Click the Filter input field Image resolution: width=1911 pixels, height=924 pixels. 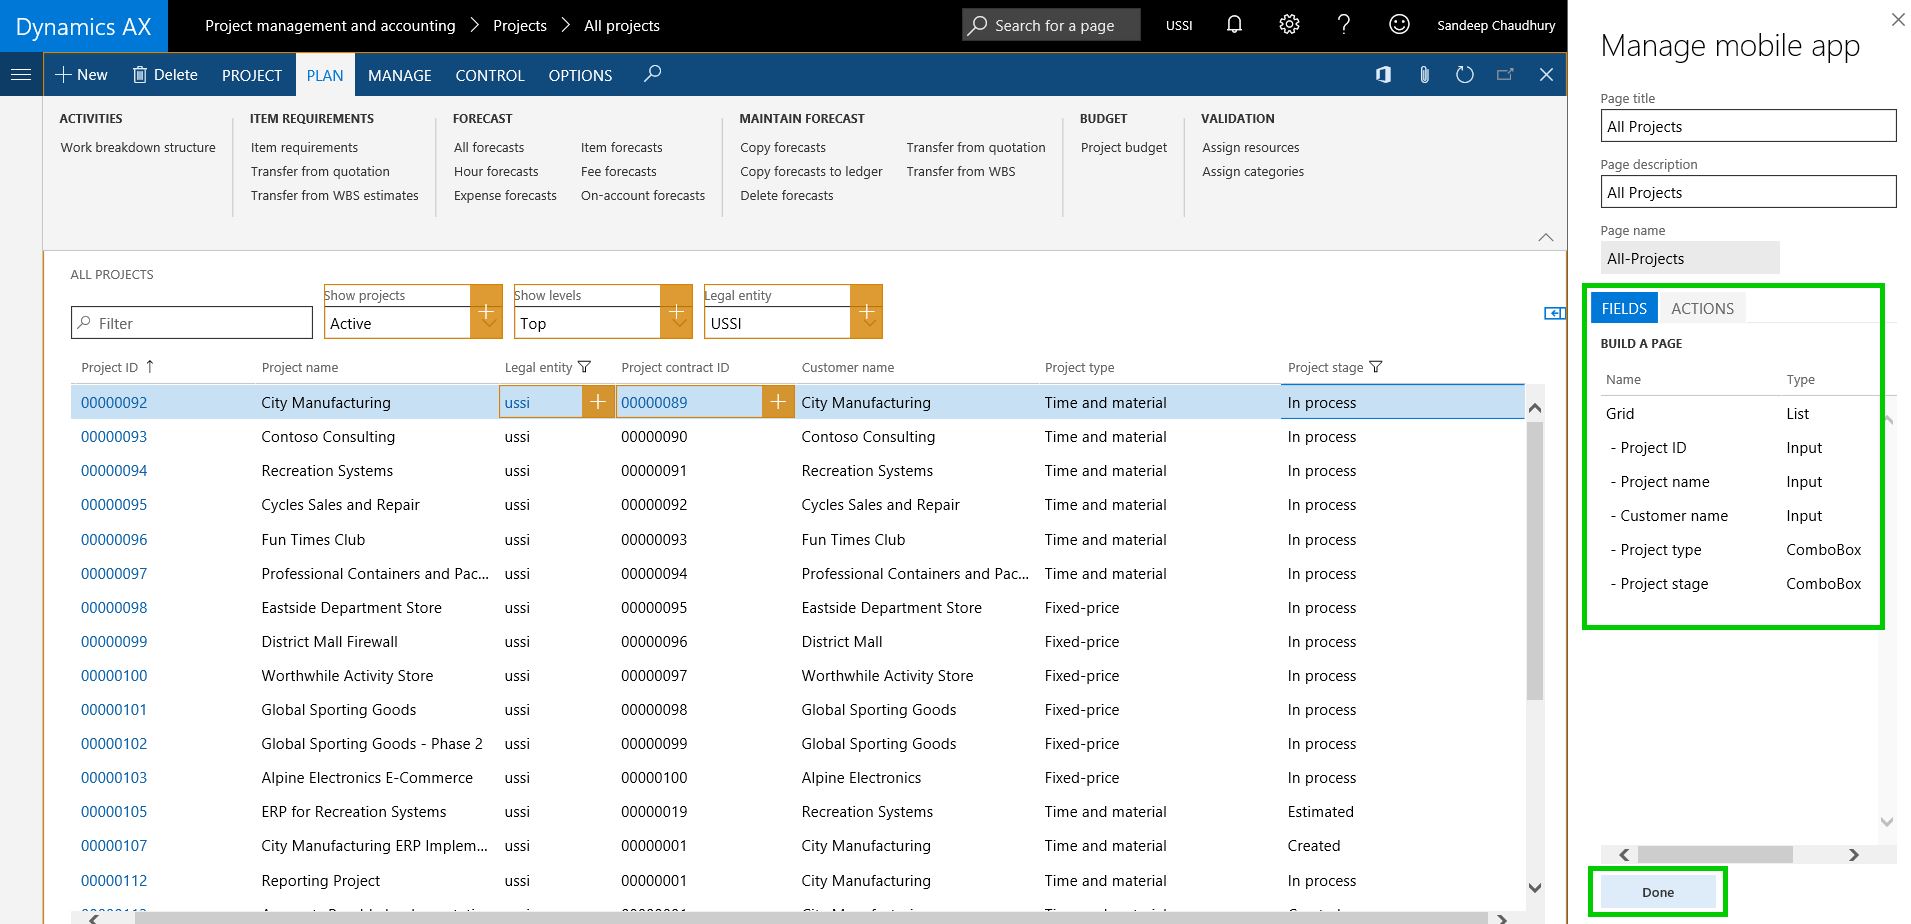tap(192, 323)
